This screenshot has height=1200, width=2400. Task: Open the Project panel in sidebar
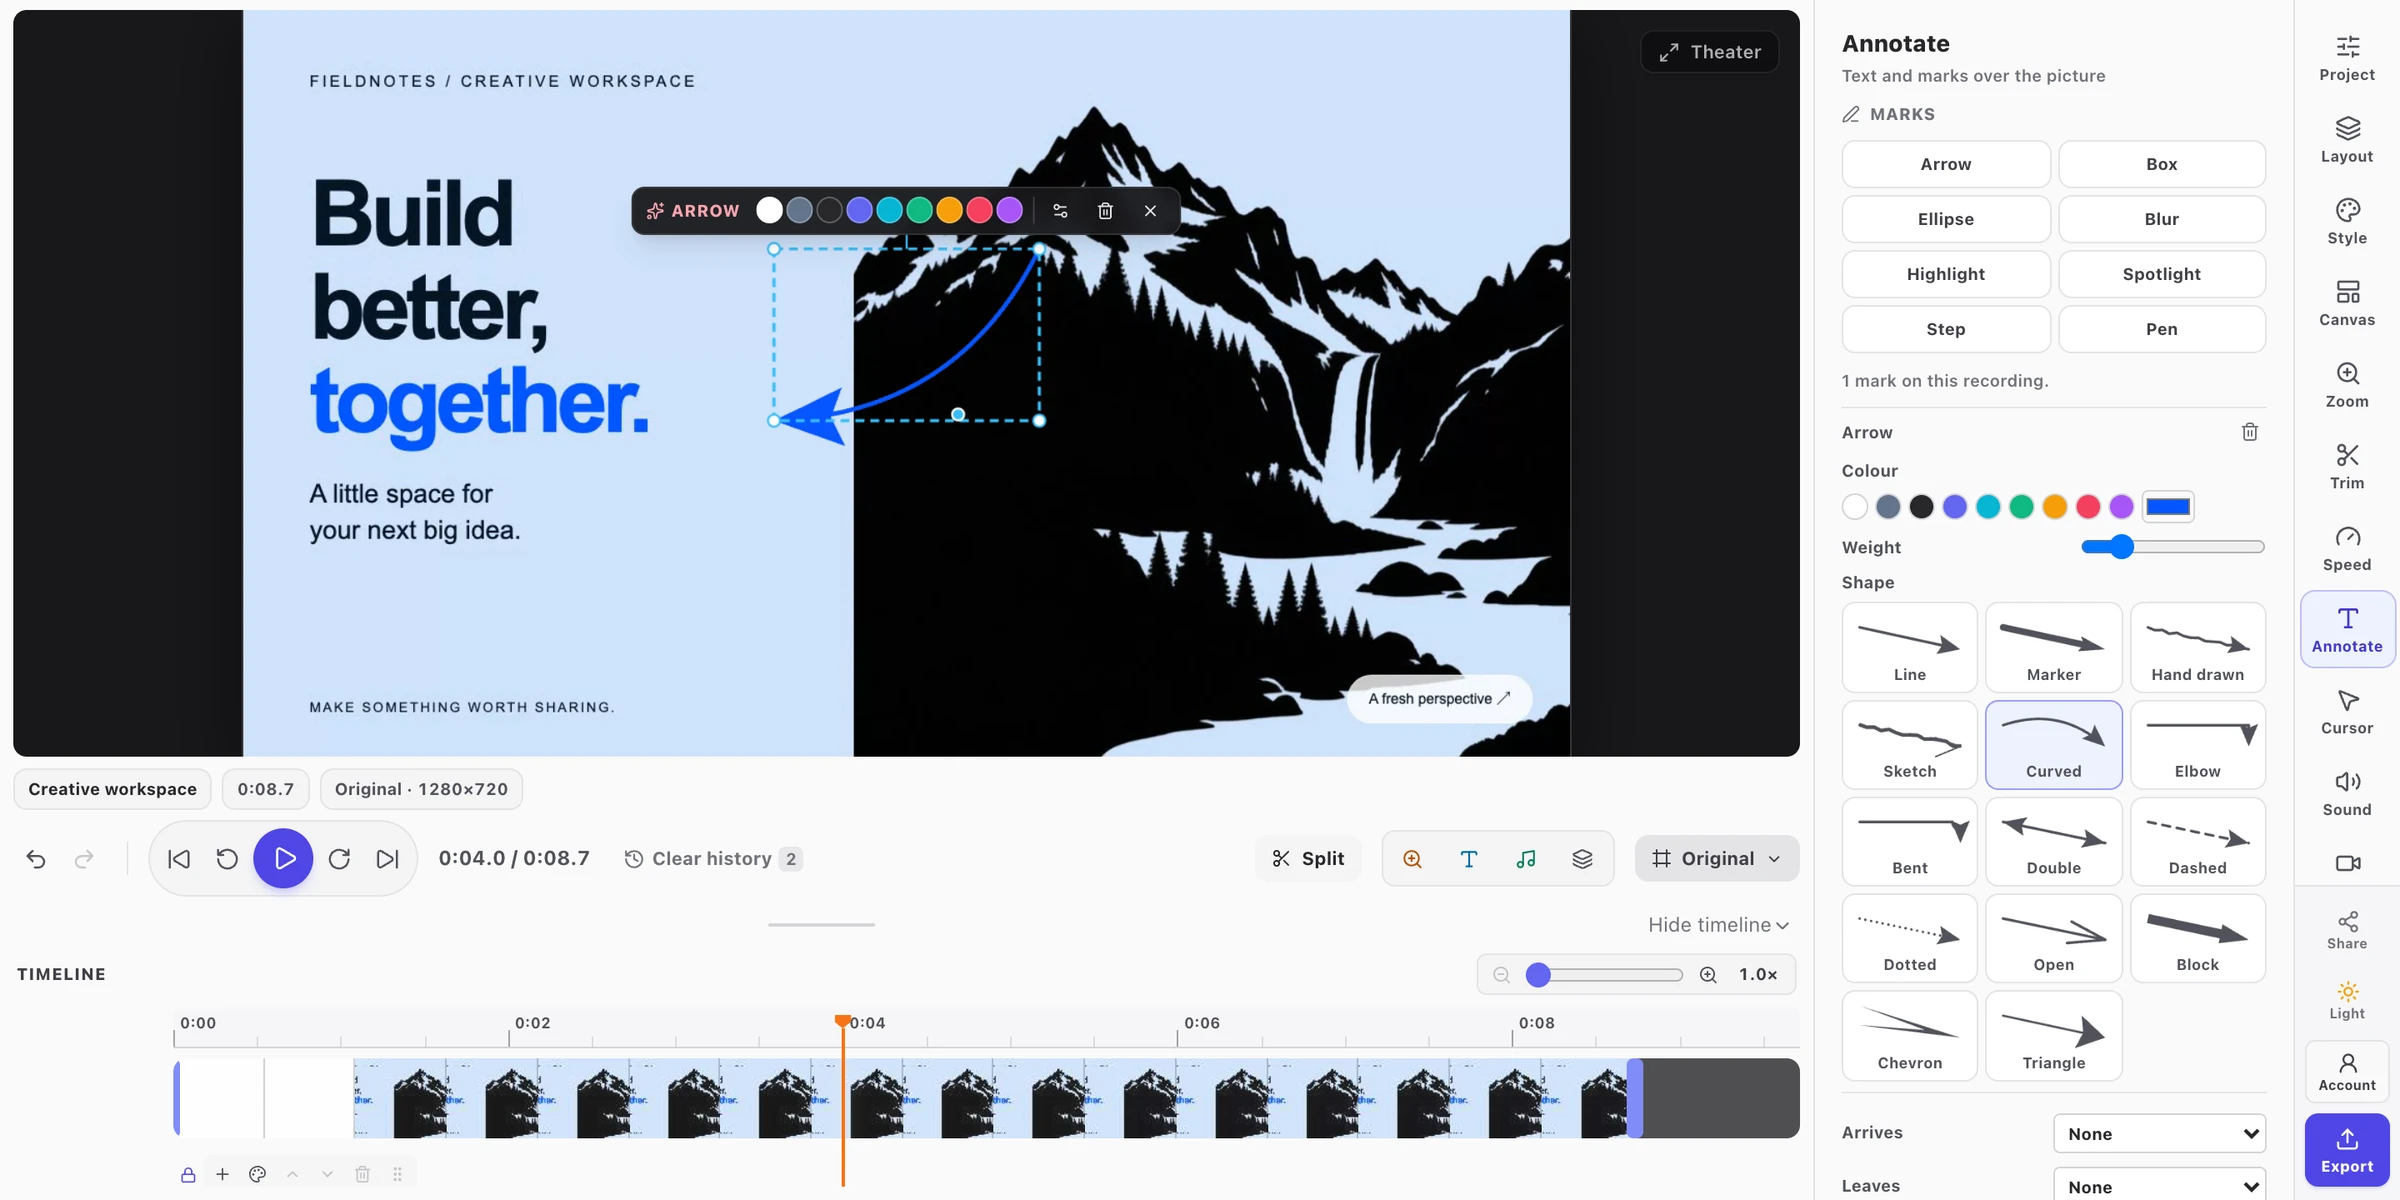coord(2347,59)
